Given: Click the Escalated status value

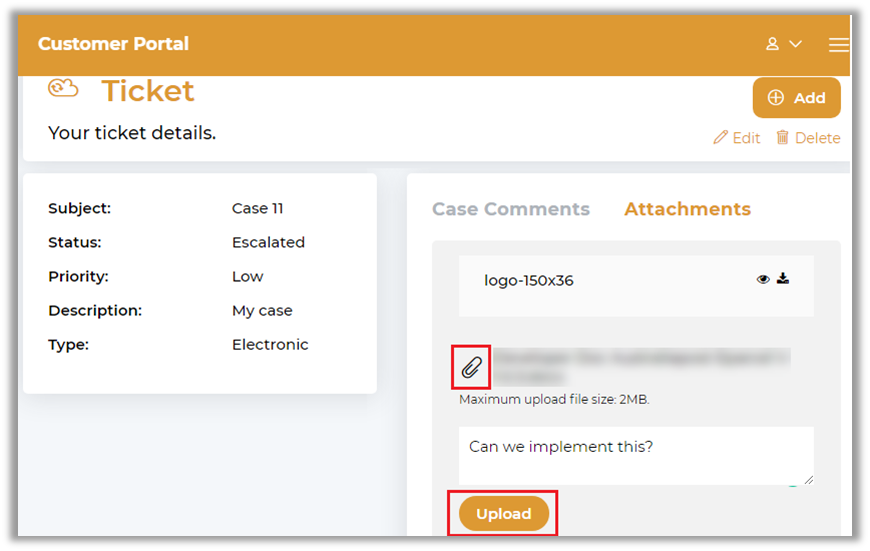Looking at the screenshot, I should click(268, 242).
